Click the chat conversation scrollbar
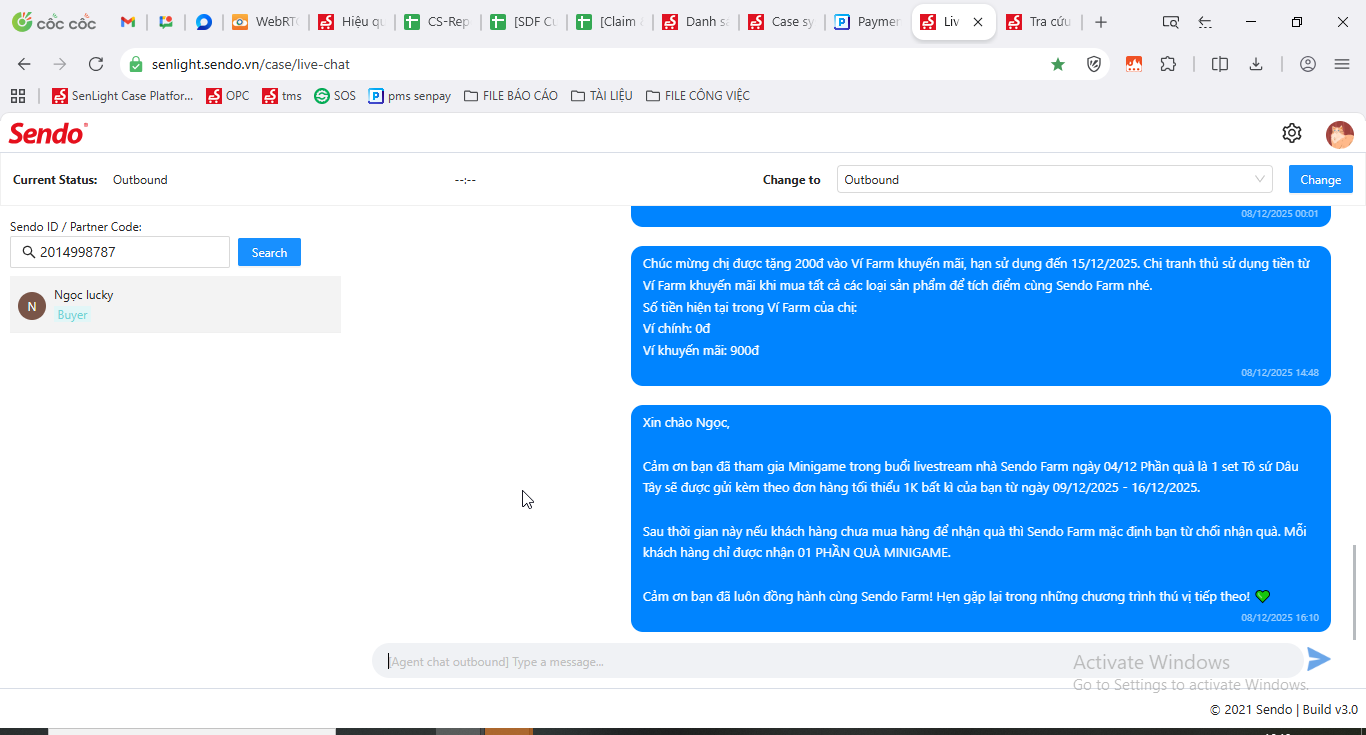Image resolution: width=1366 pixels, height=735 pixels. tap(1355, 592)
